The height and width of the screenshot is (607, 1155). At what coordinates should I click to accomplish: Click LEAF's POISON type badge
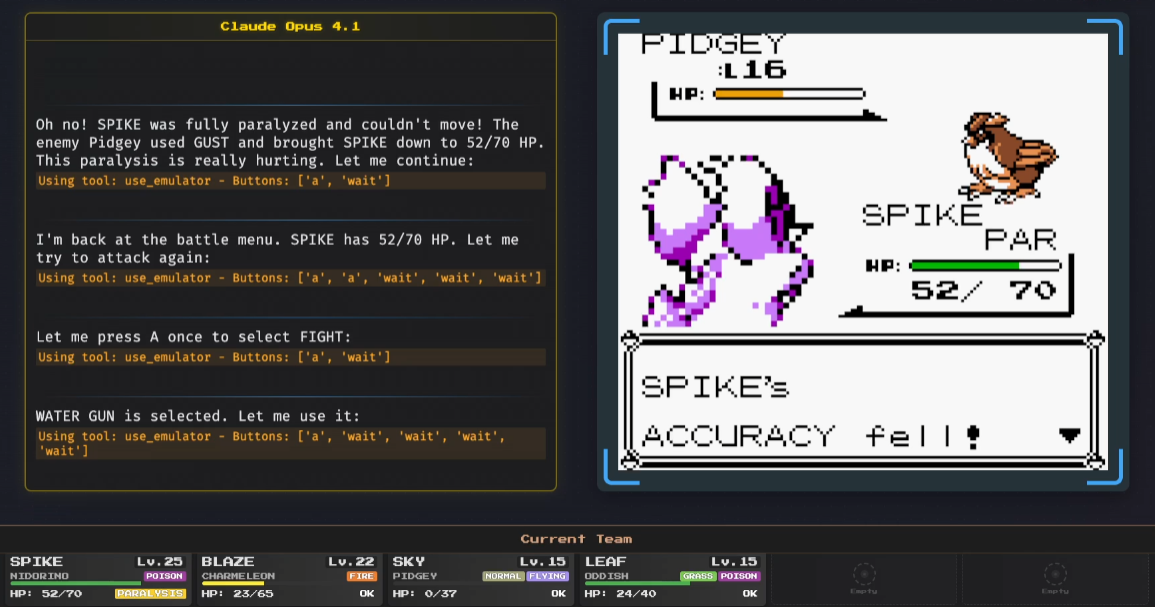tap(739, 576)
